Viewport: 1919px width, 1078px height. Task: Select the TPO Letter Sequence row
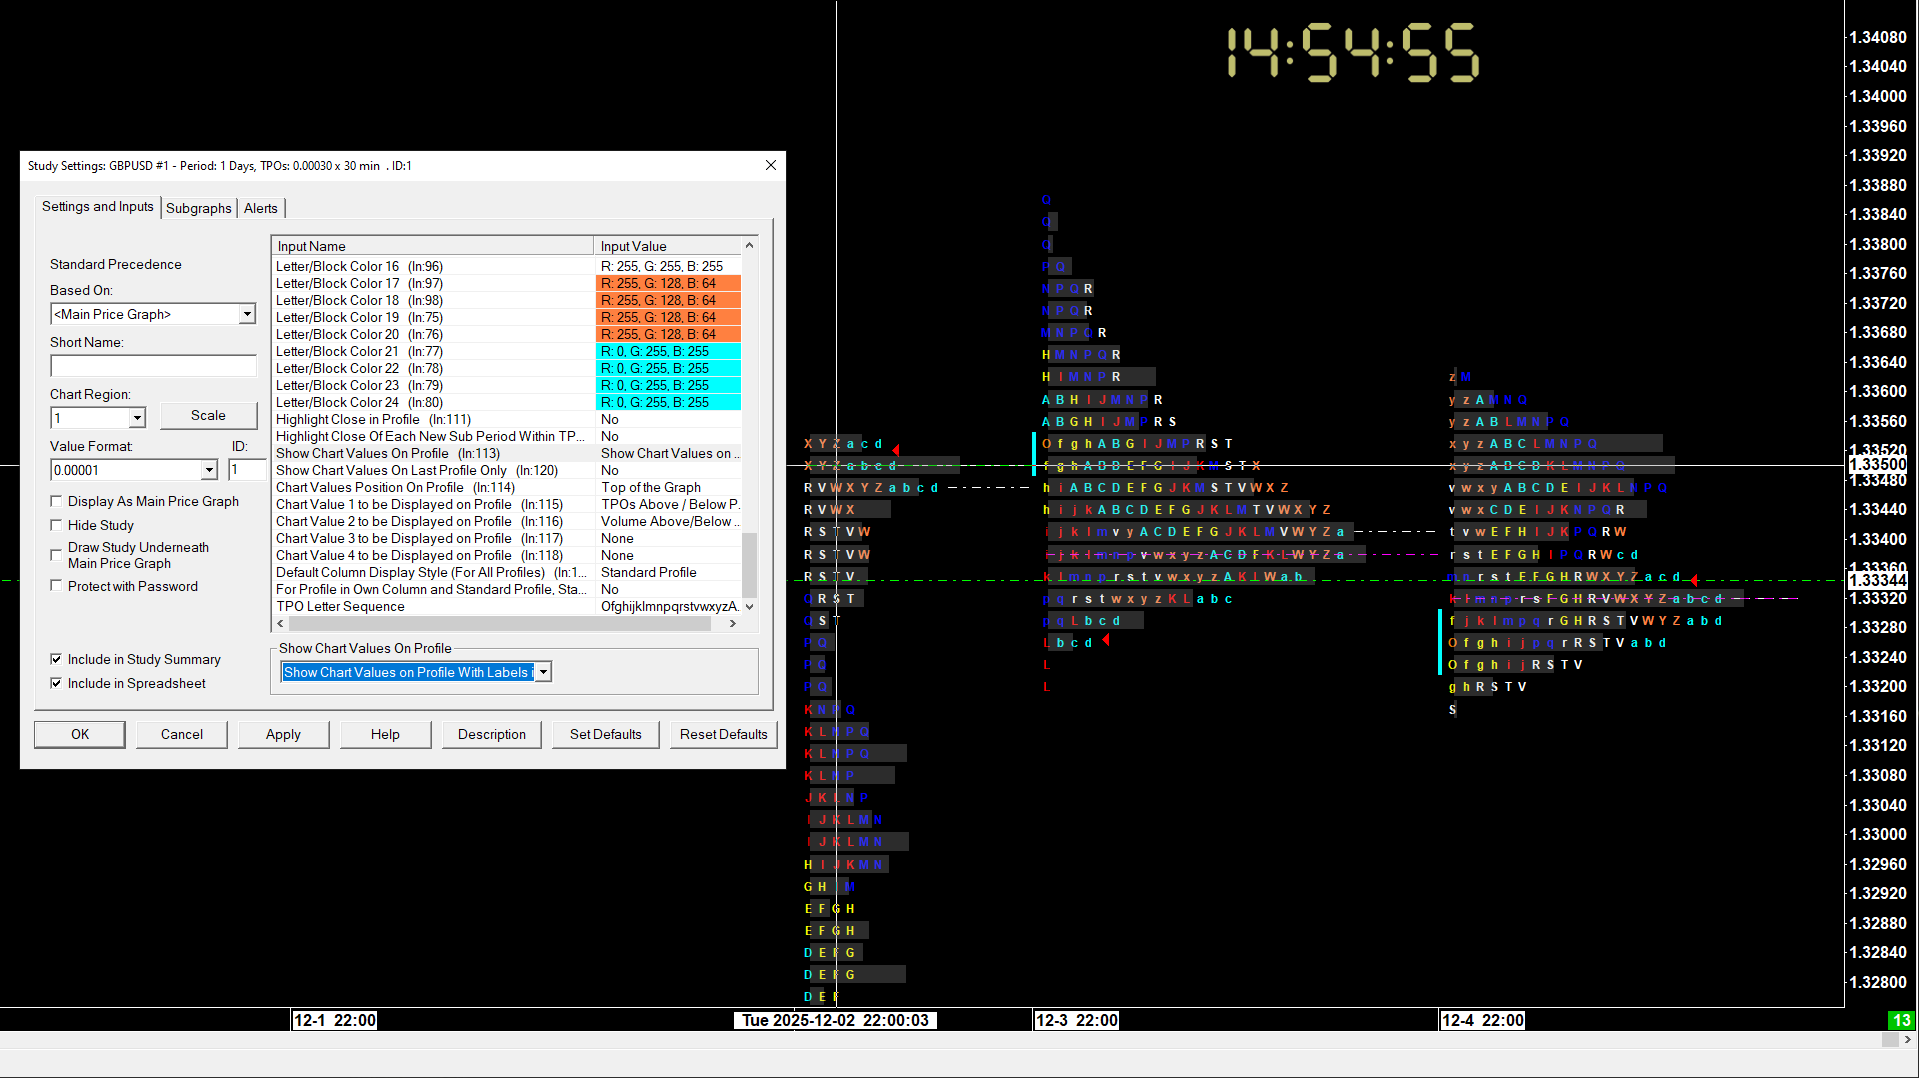pos(506,606)
